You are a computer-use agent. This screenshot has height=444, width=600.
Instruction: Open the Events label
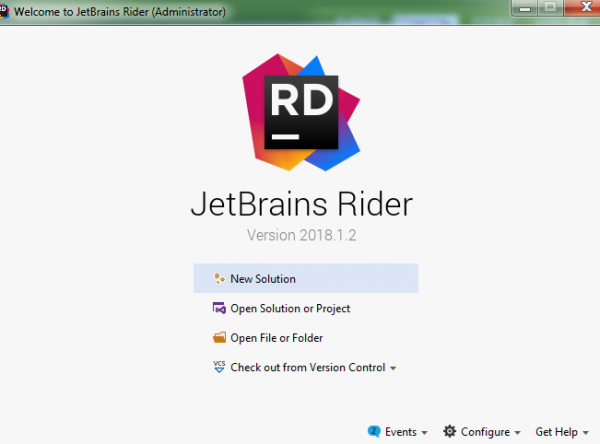(401, 432)
